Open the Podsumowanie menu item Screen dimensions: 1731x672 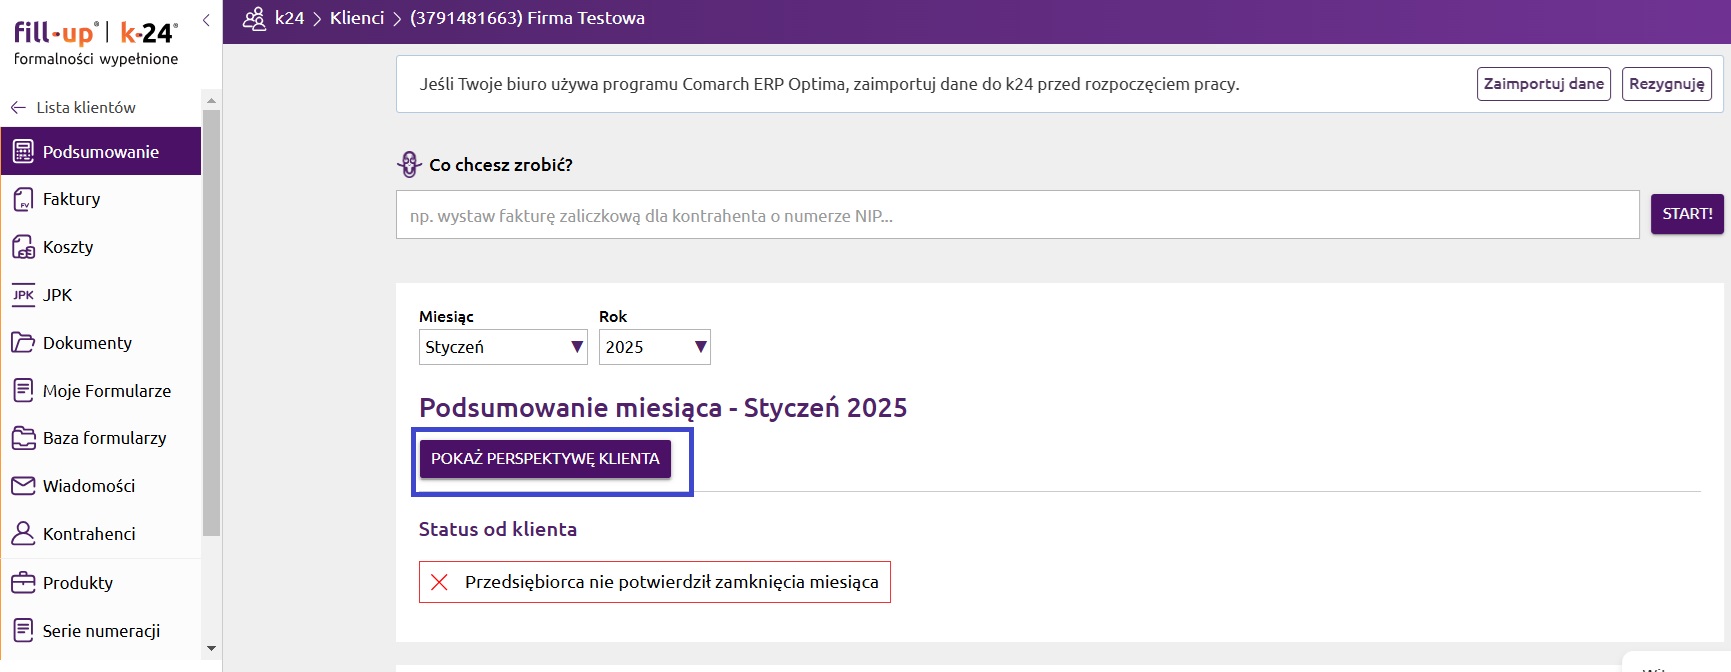point(100,152)
